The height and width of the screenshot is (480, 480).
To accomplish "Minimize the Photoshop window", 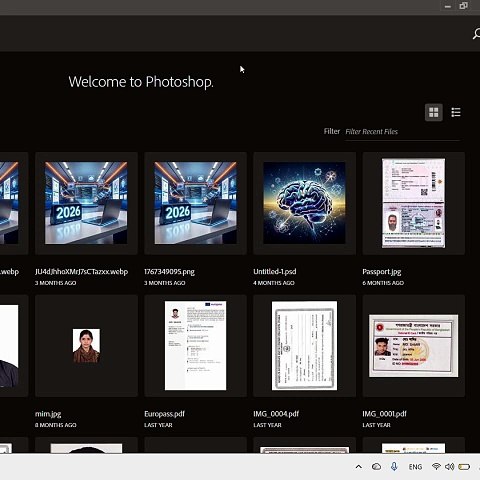I will point(448,6).
